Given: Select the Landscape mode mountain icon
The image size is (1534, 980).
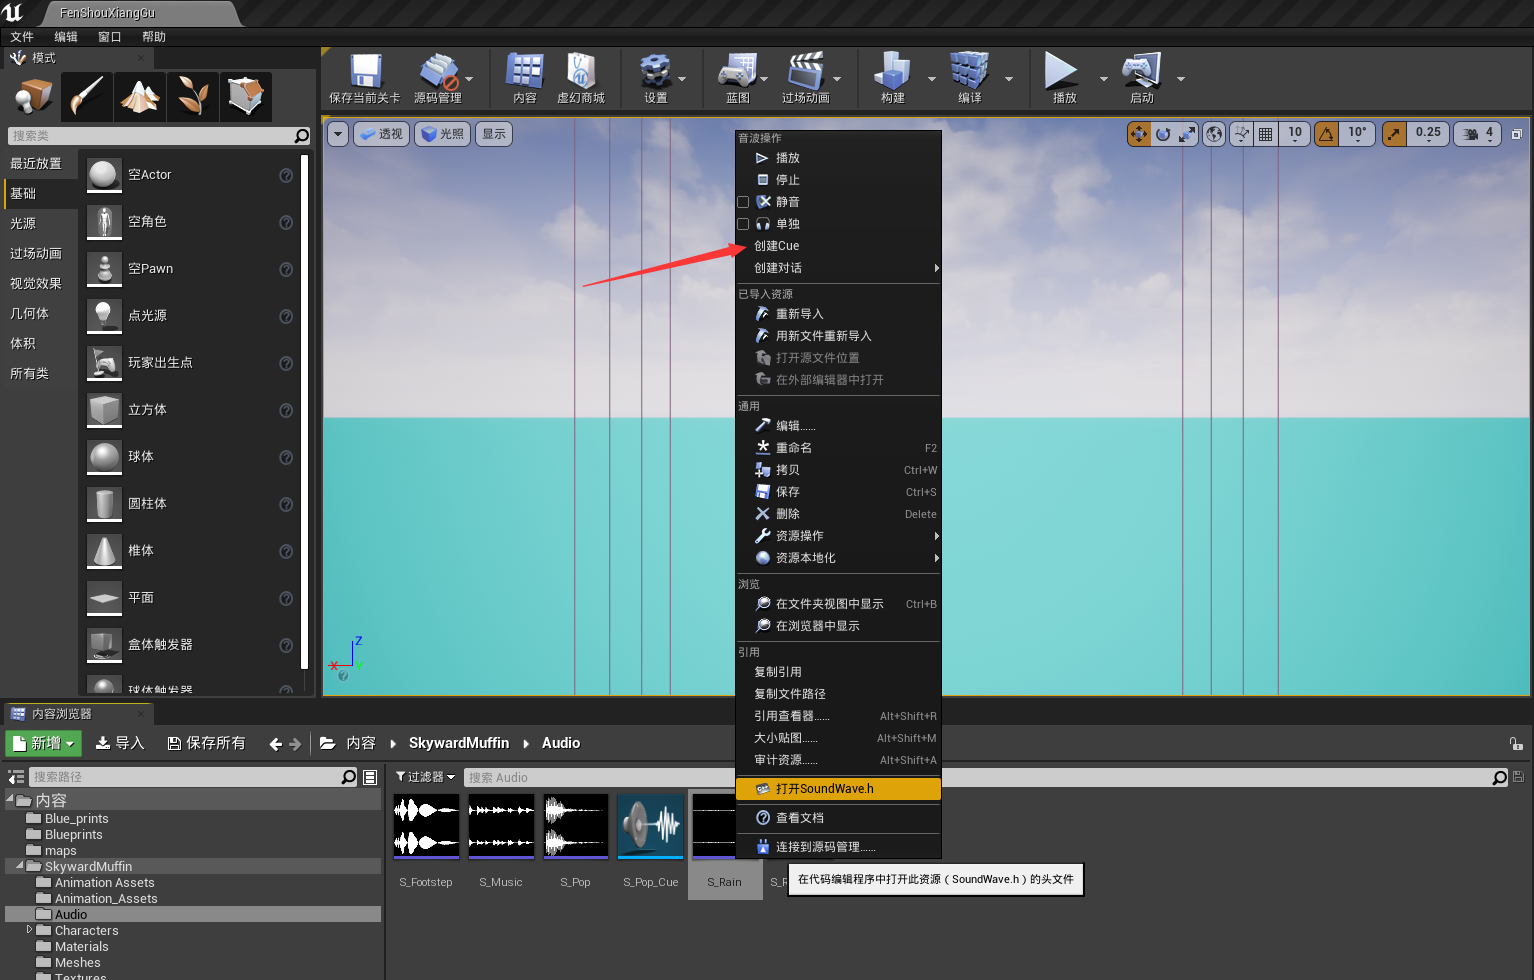Looking at the screenshot, I should click(140, 97).
